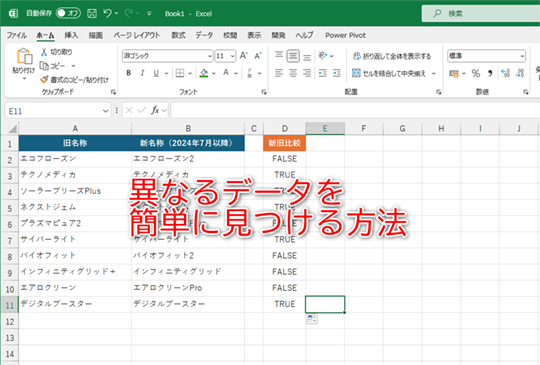The image size is (540, 365).
Task: Open the 数式 tab
Action: (x=178, y=35)
